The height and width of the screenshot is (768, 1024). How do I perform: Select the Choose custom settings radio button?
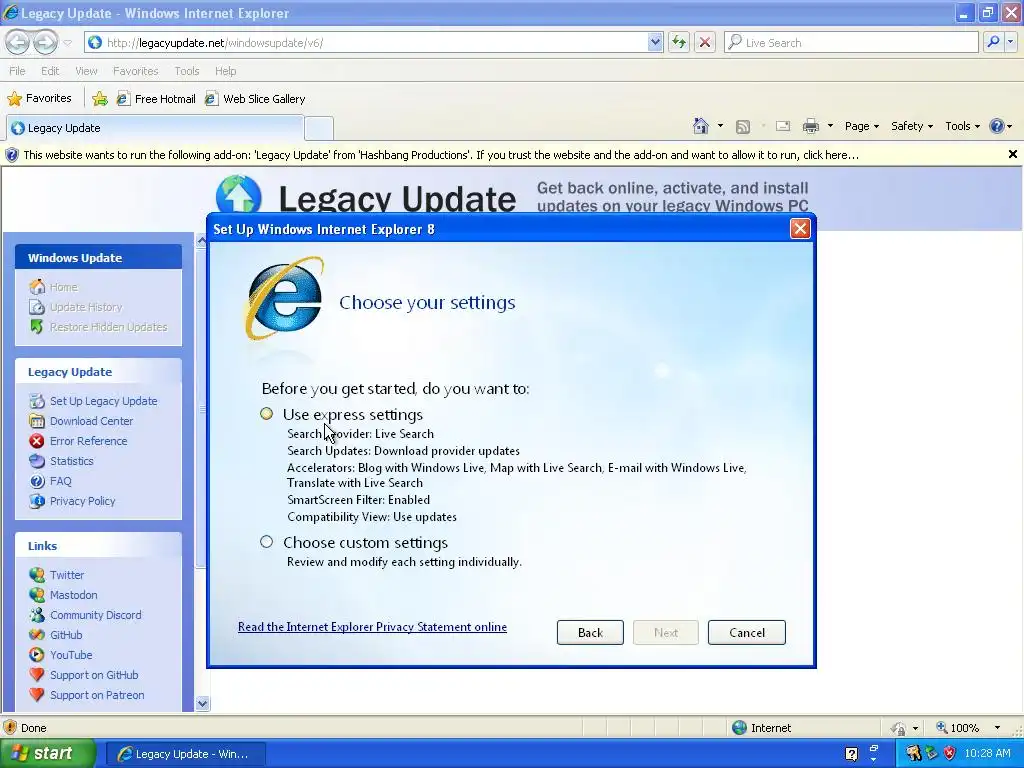[266, 541]
